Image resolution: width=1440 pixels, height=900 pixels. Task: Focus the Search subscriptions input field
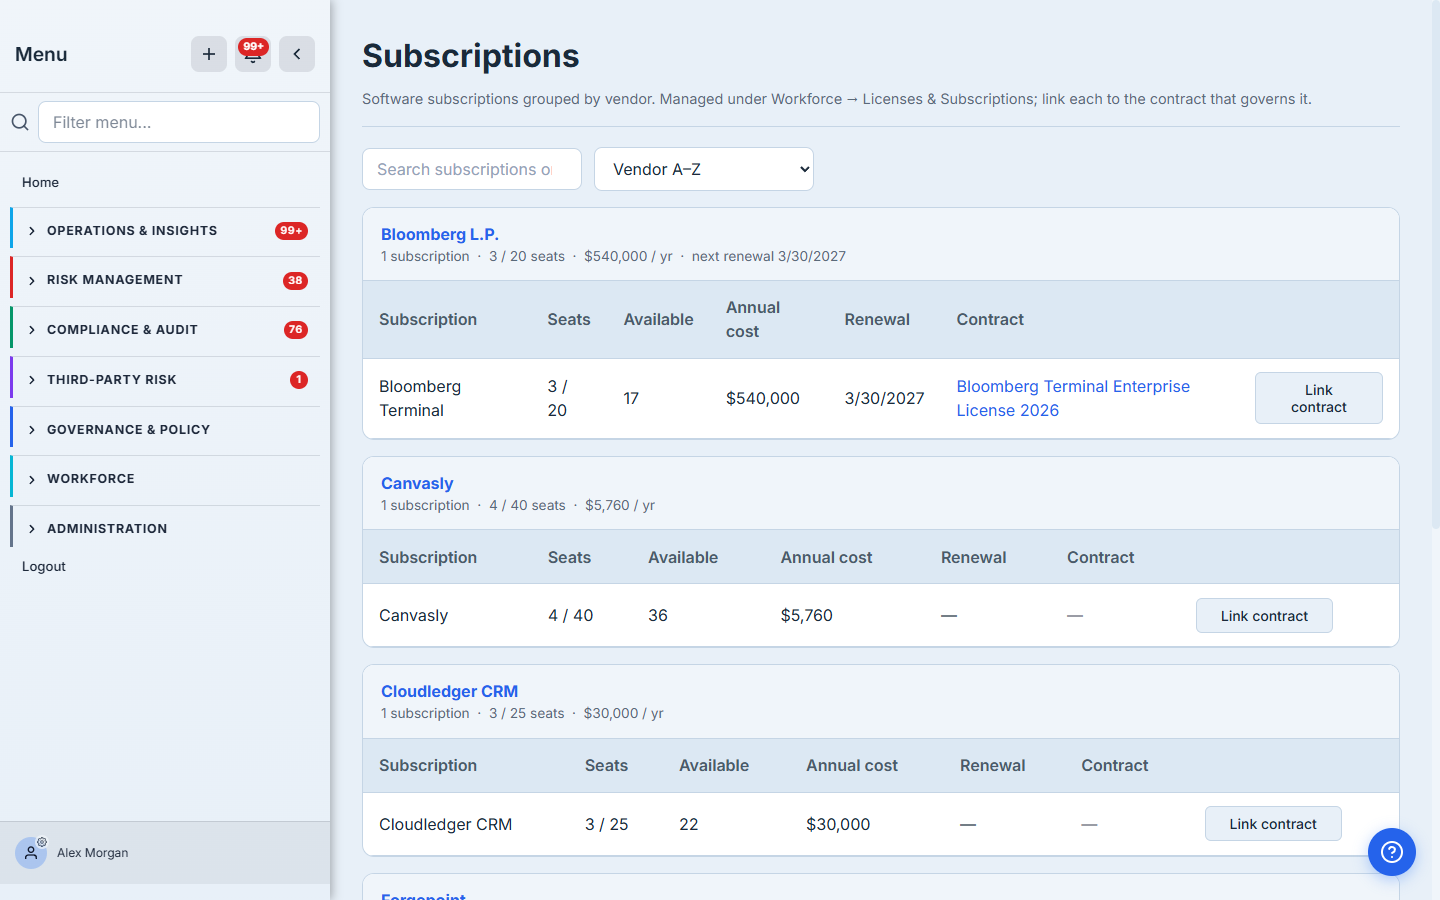point(472,169)
